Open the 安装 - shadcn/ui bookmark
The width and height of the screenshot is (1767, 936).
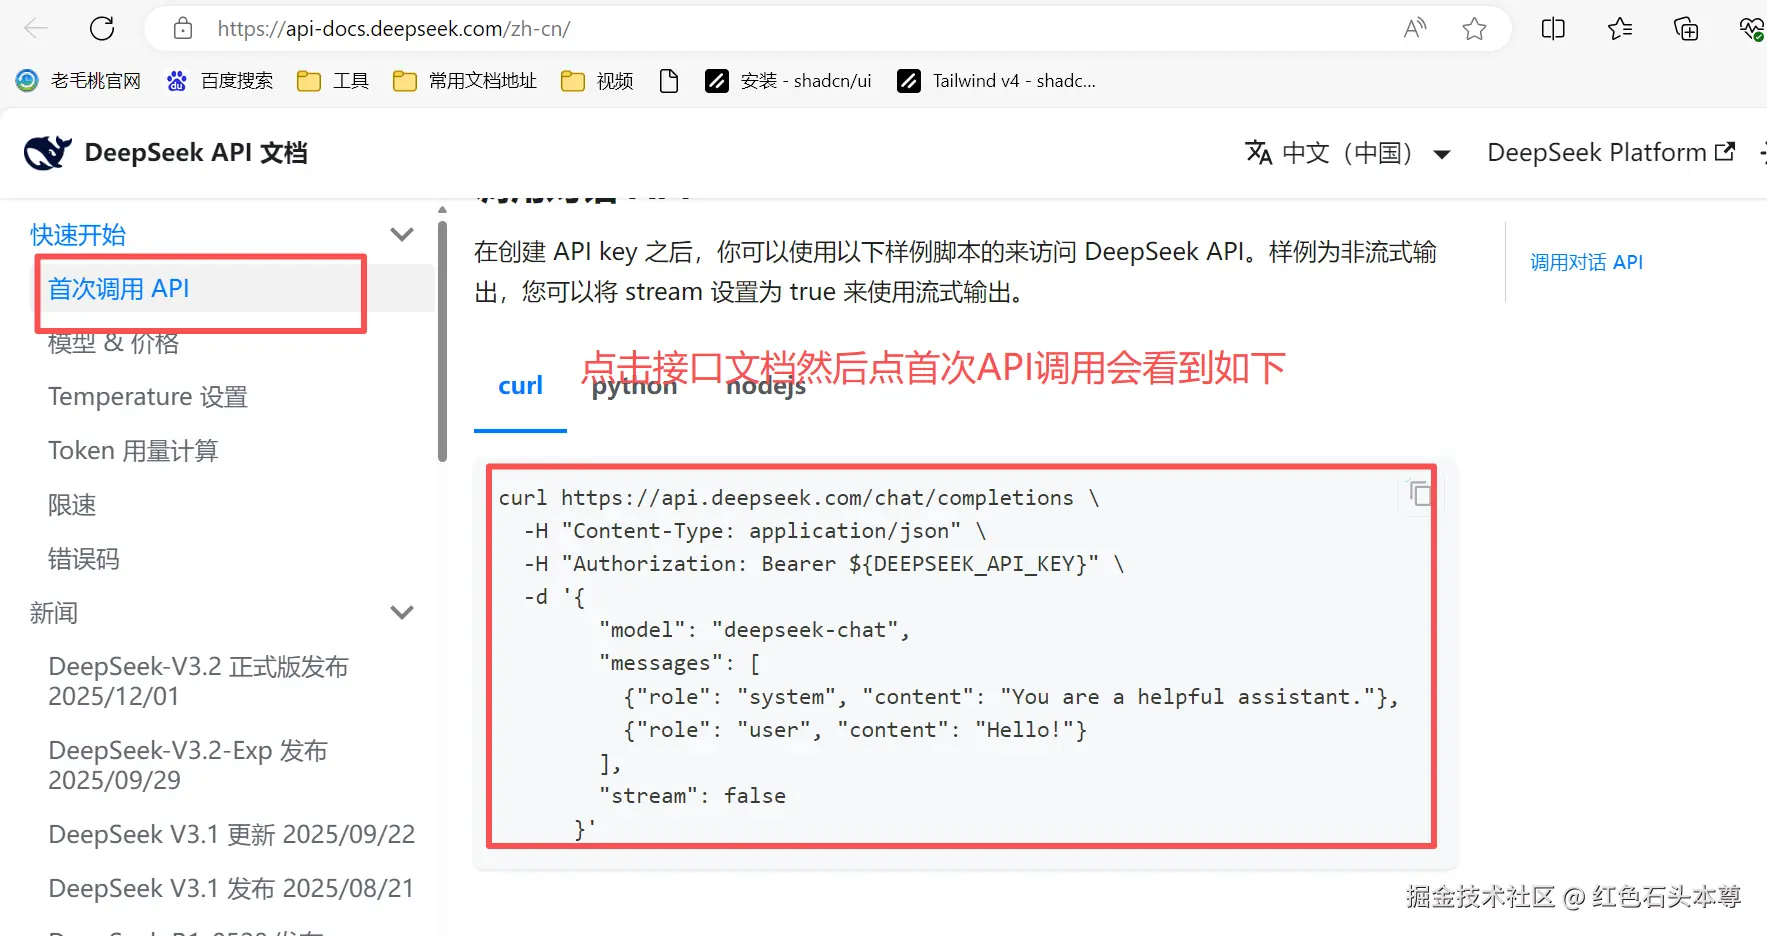pos(788,81)
